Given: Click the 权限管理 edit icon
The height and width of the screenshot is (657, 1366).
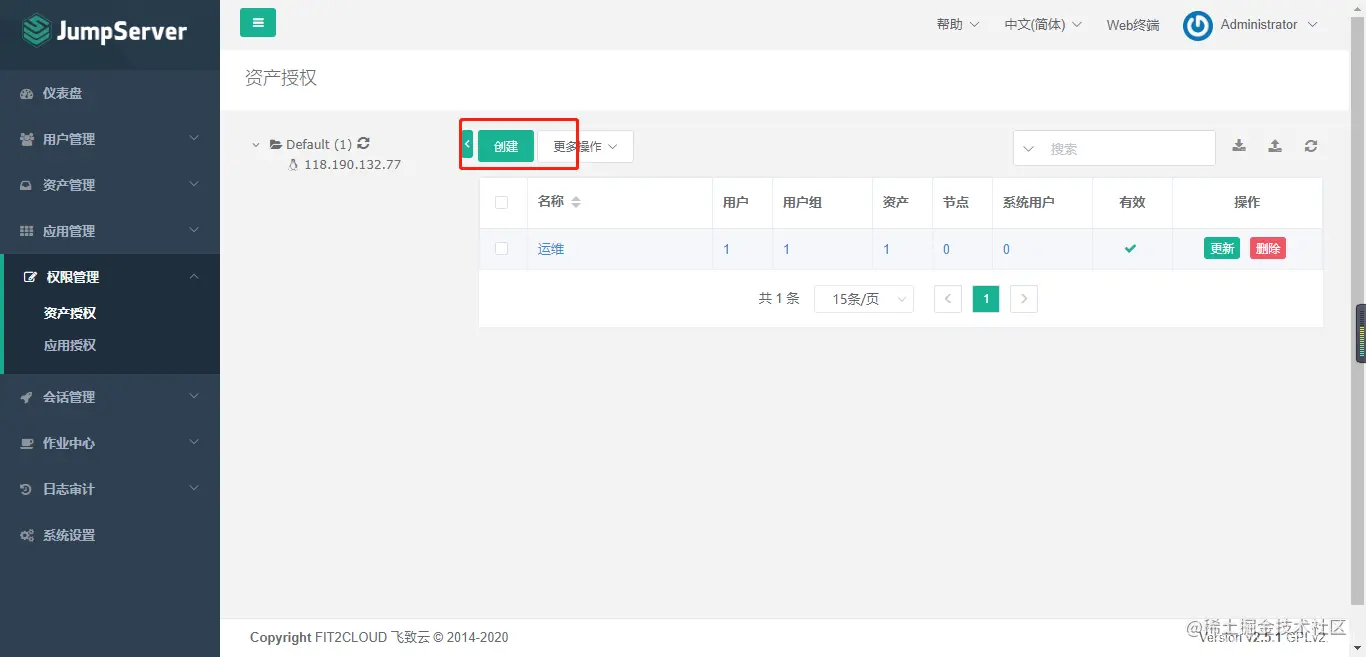Looking at the screenshot, I should coord(30,277).
